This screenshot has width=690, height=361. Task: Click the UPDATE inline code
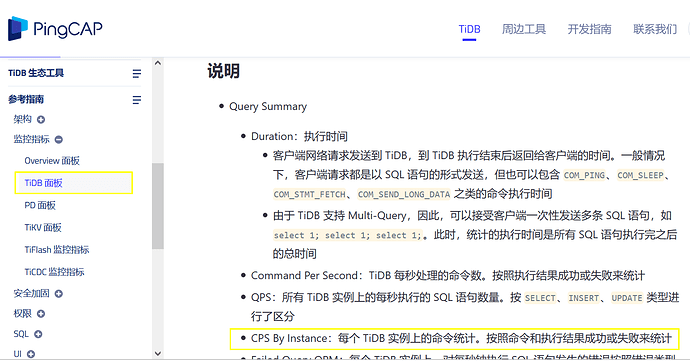click(627, 298)
